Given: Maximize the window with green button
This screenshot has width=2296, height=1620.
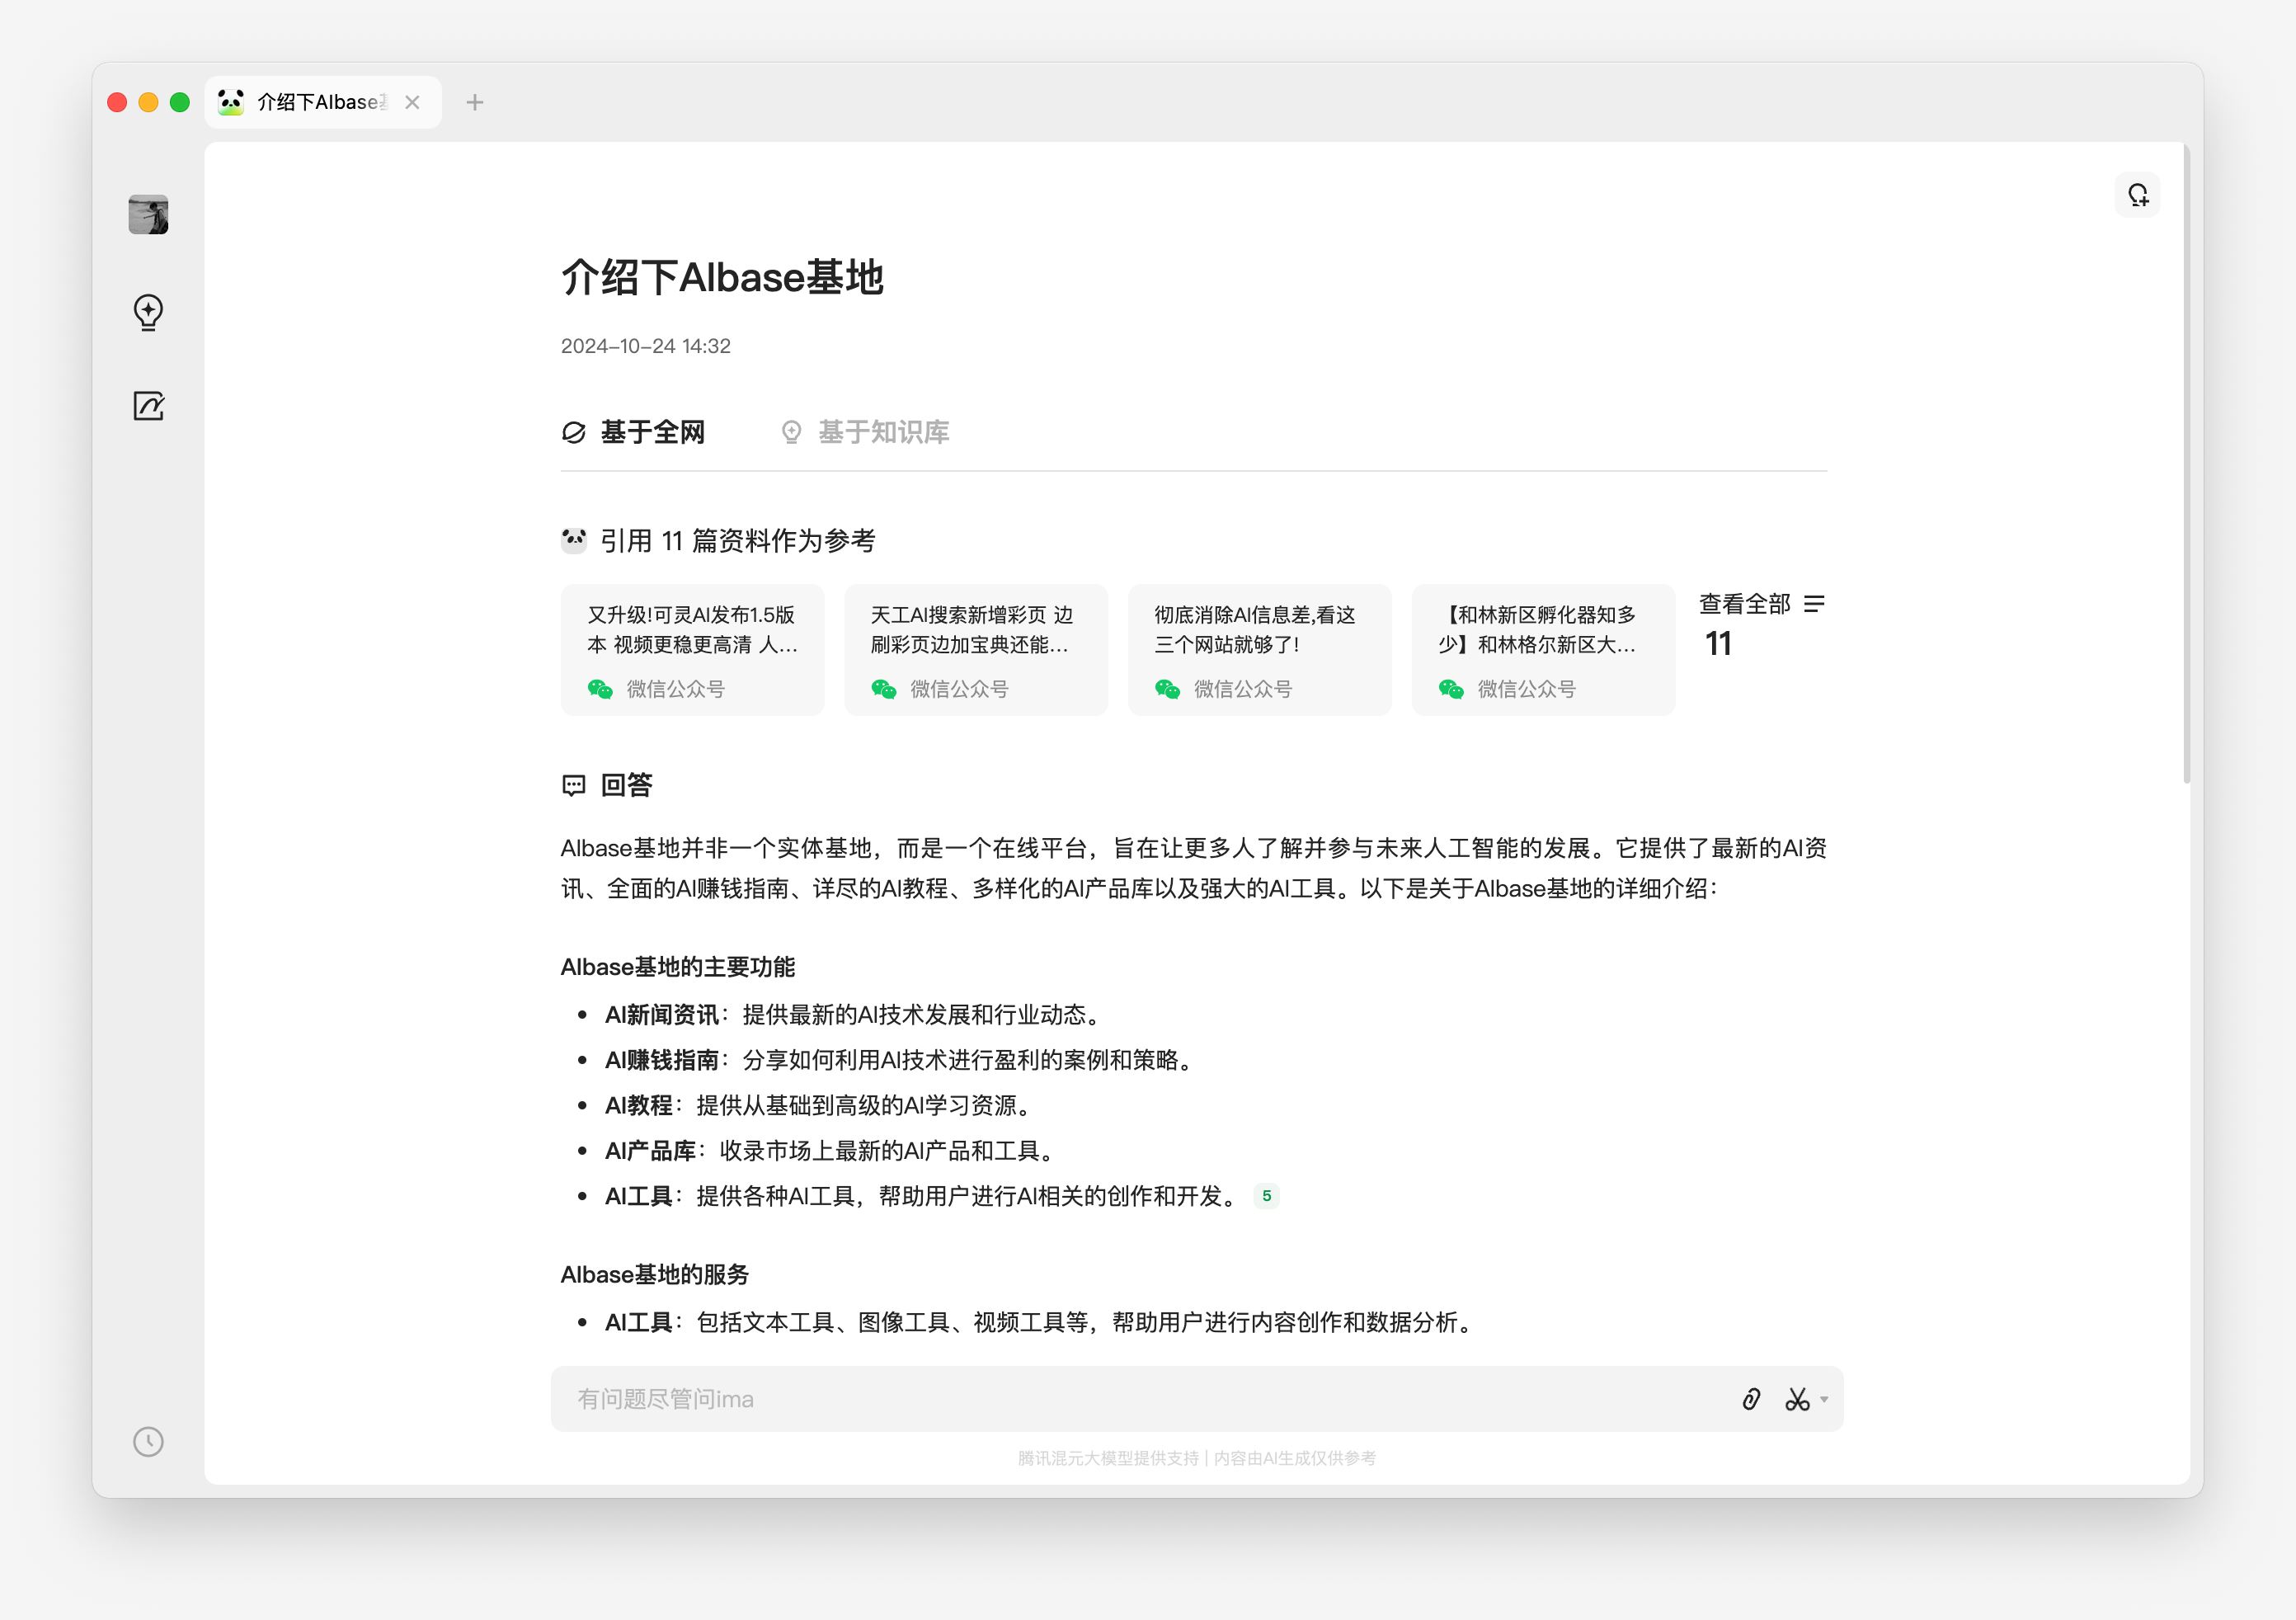Looking at the screenshot, I should pyautogui.click(x=180, y=102).
